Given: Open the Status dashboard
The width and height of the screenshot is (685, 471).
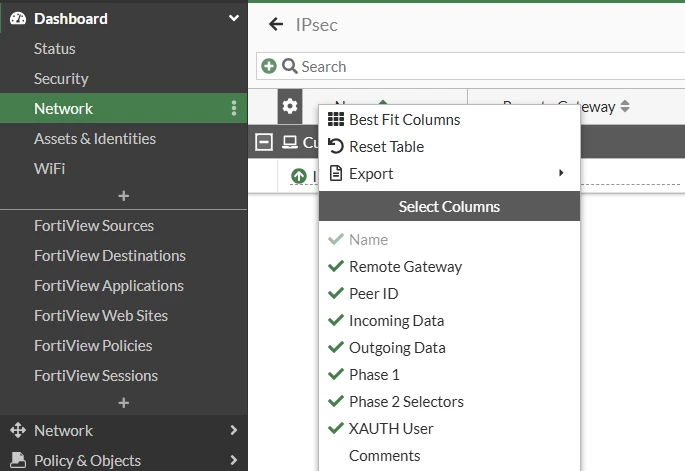Looking at the screenshot, I should click(x=55, y=48).
